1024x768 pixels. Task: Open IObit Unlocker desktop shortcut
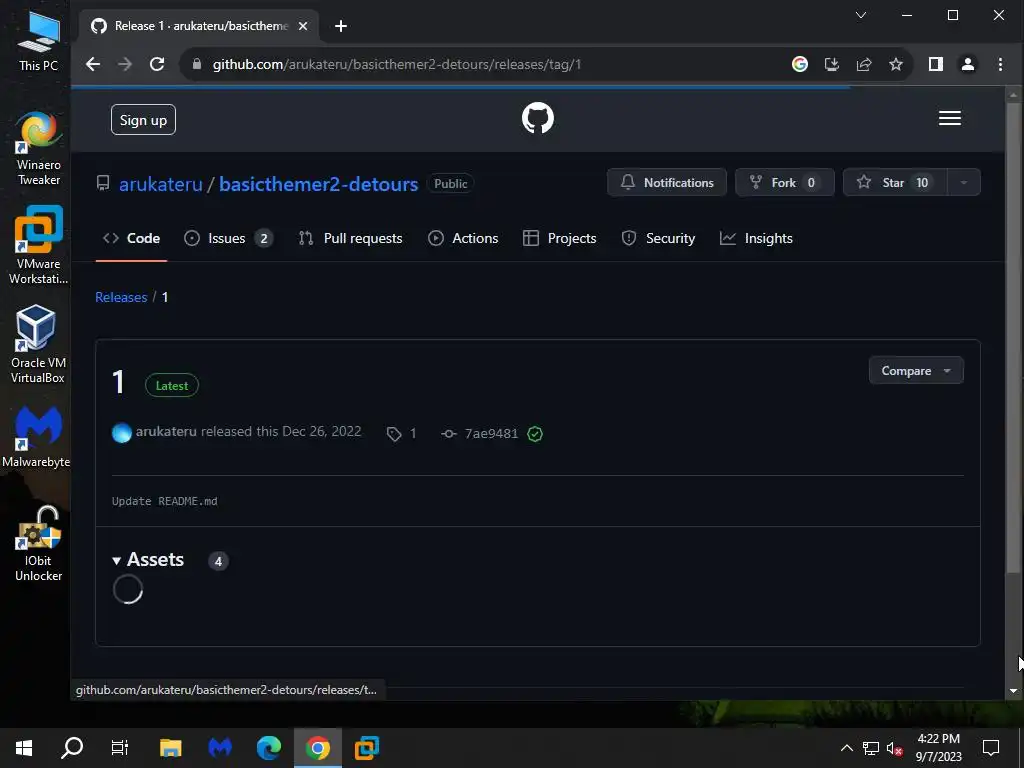[x=39, y=543]
